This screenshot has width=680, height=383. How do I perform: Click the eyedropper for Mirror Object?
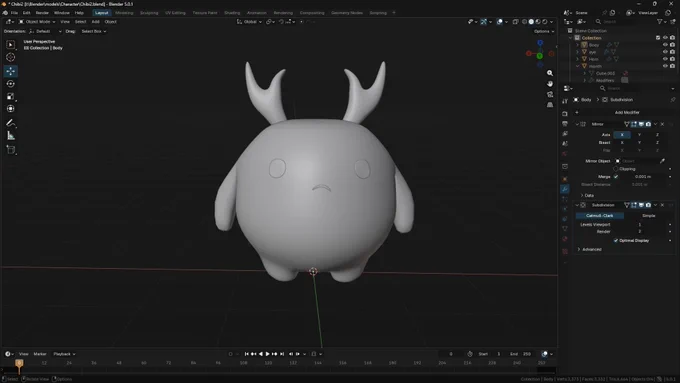[x=662, y=161]
